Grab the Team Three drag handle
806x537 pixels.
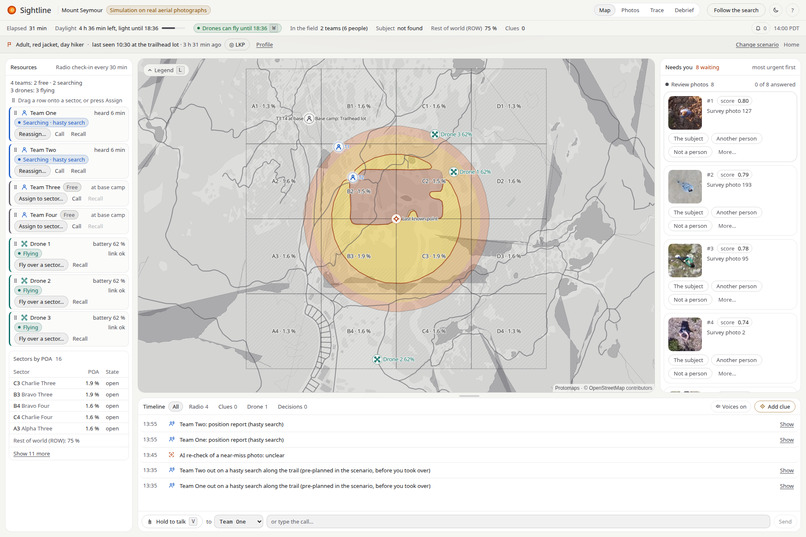(15, 187)
